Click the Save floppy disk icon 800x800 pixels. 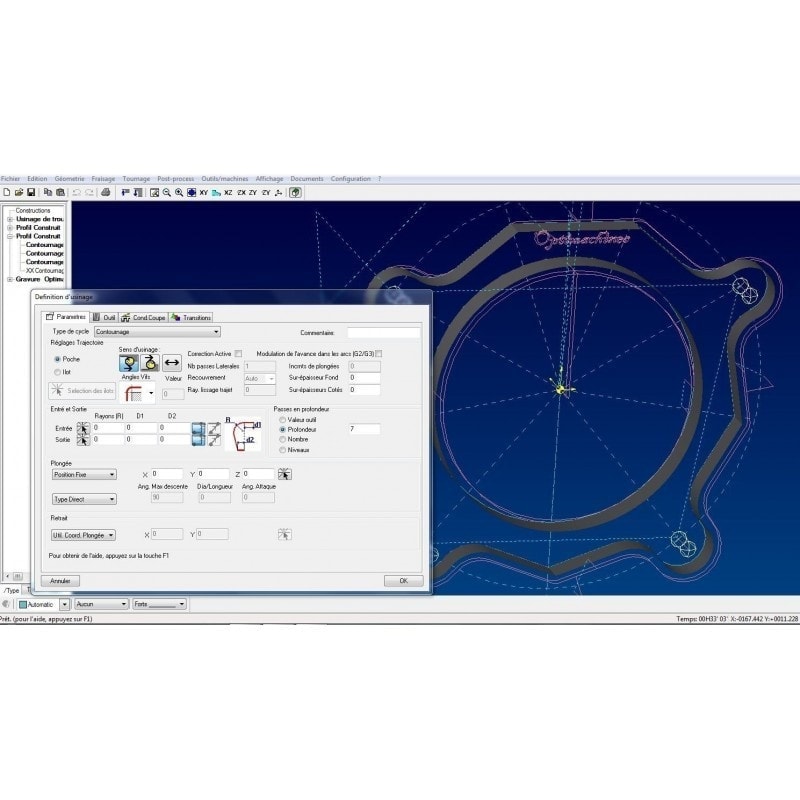[31, 192]
